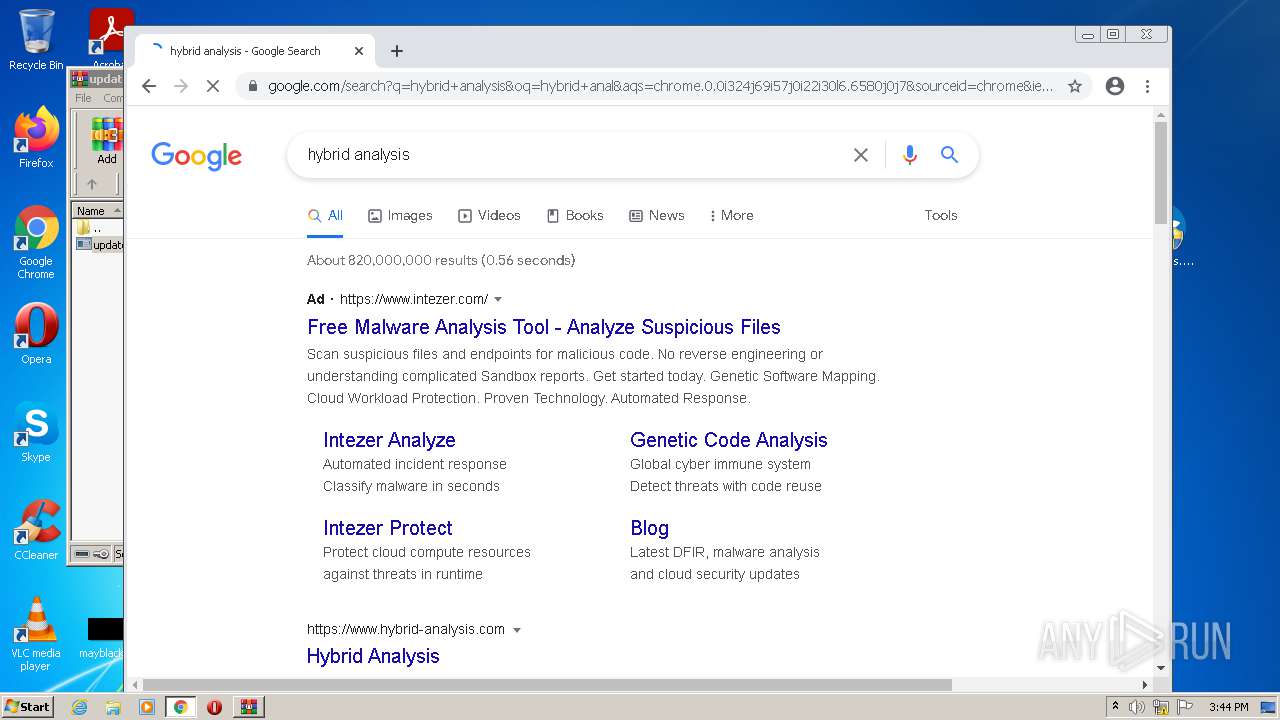Click Add button in WinRAR window
This screenshot has height=720, width=1280.
[x=106, y=142]
